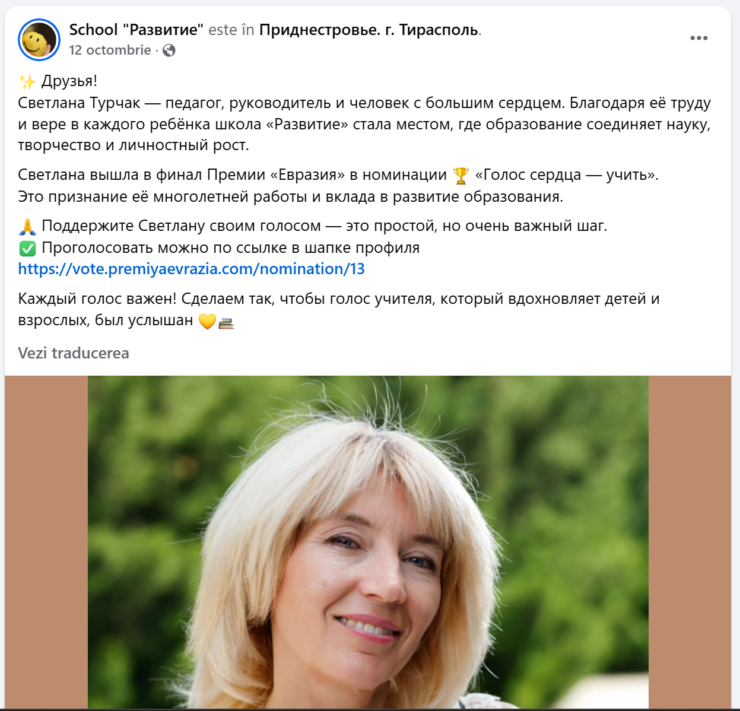Click the Каждый голос важен paragraph
Screen dimensions: 740x711
338,309
